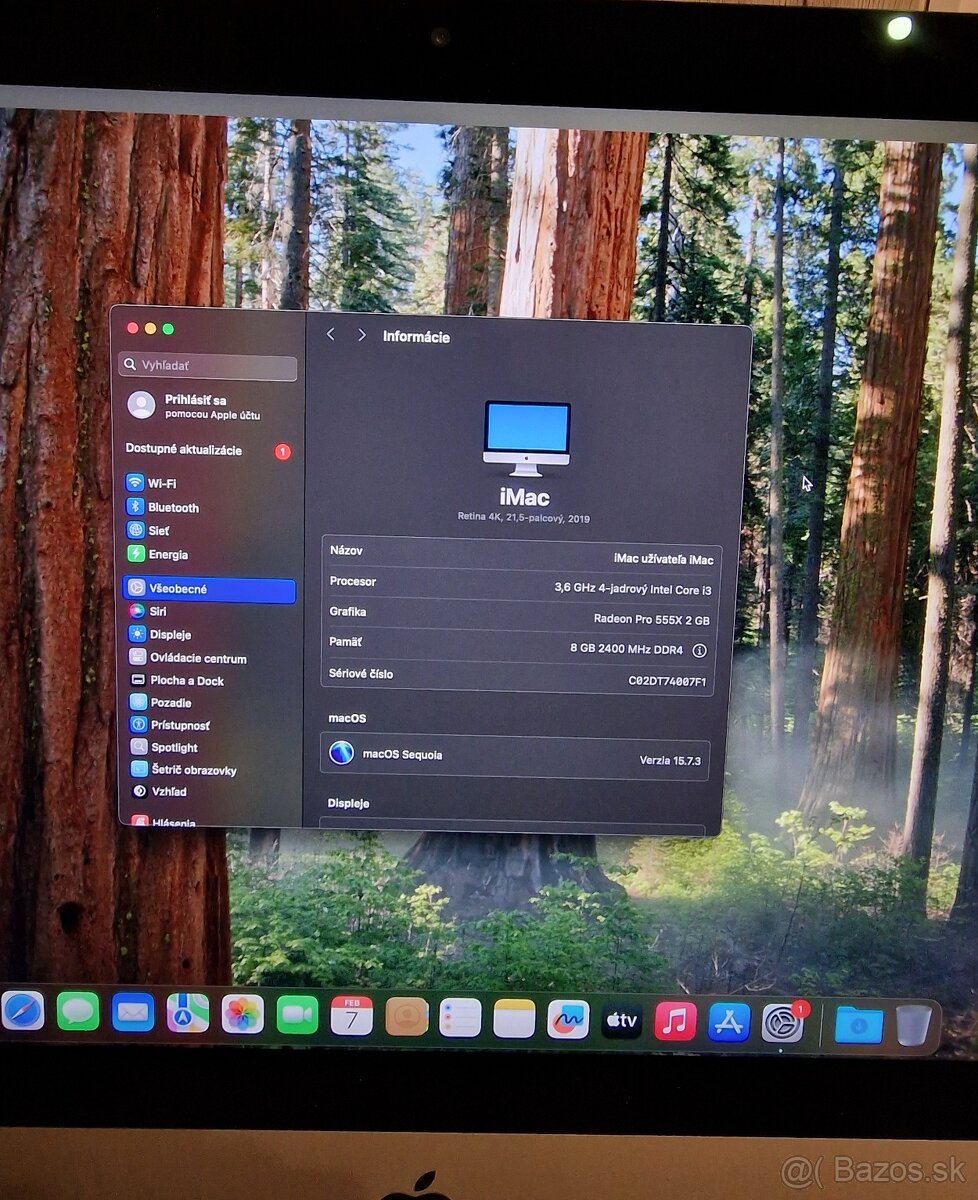Expand the Displeje section below macOS
The image size is (978, 1200).
pyautogui.click(x=348, y=803)
